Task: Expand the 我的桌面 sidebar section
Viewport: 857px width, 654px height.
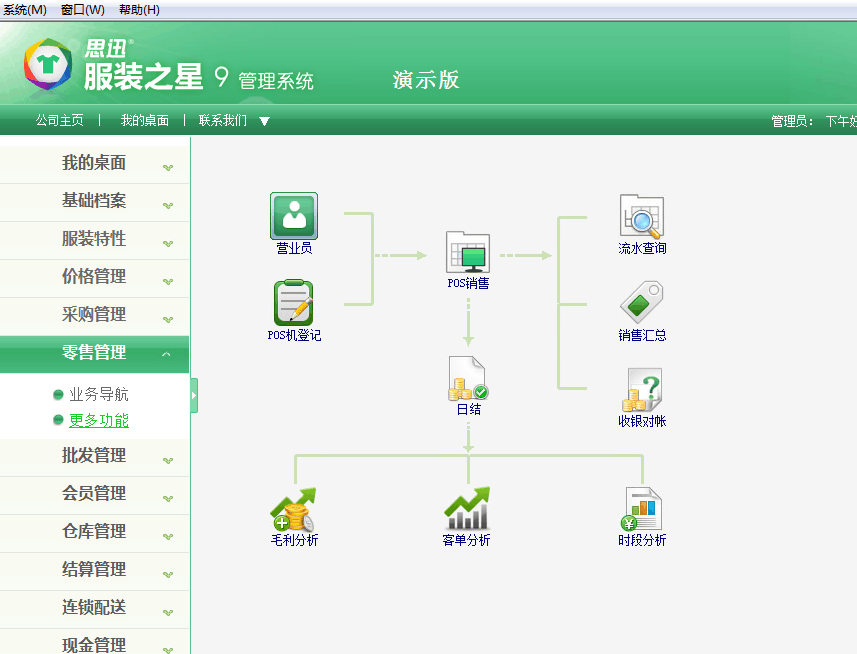Action: (95, 163)
